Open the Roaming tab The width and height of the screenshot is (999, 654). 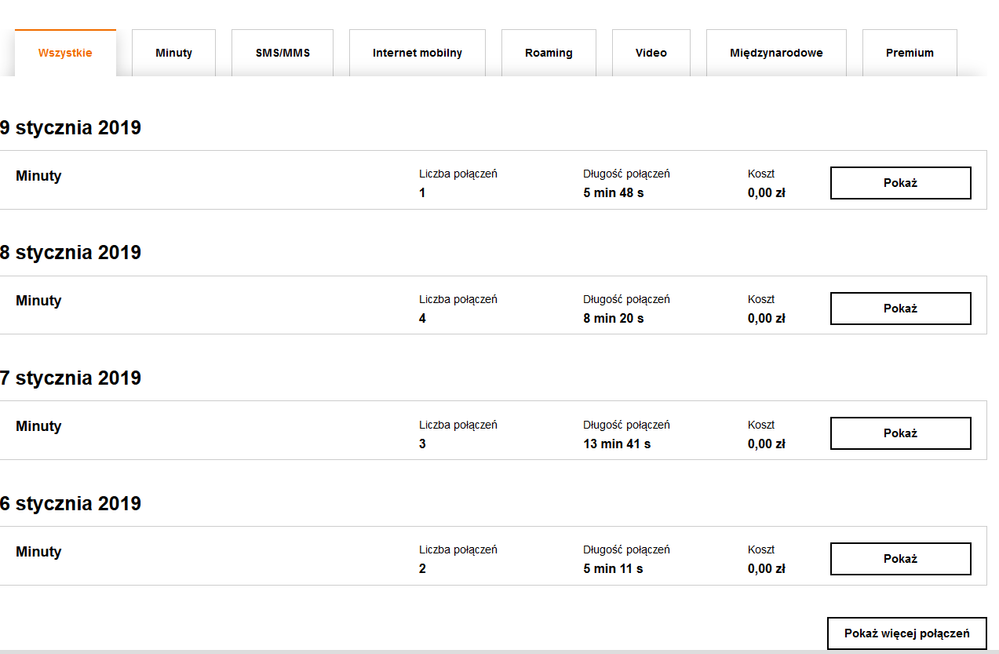(x=548, y=53)
